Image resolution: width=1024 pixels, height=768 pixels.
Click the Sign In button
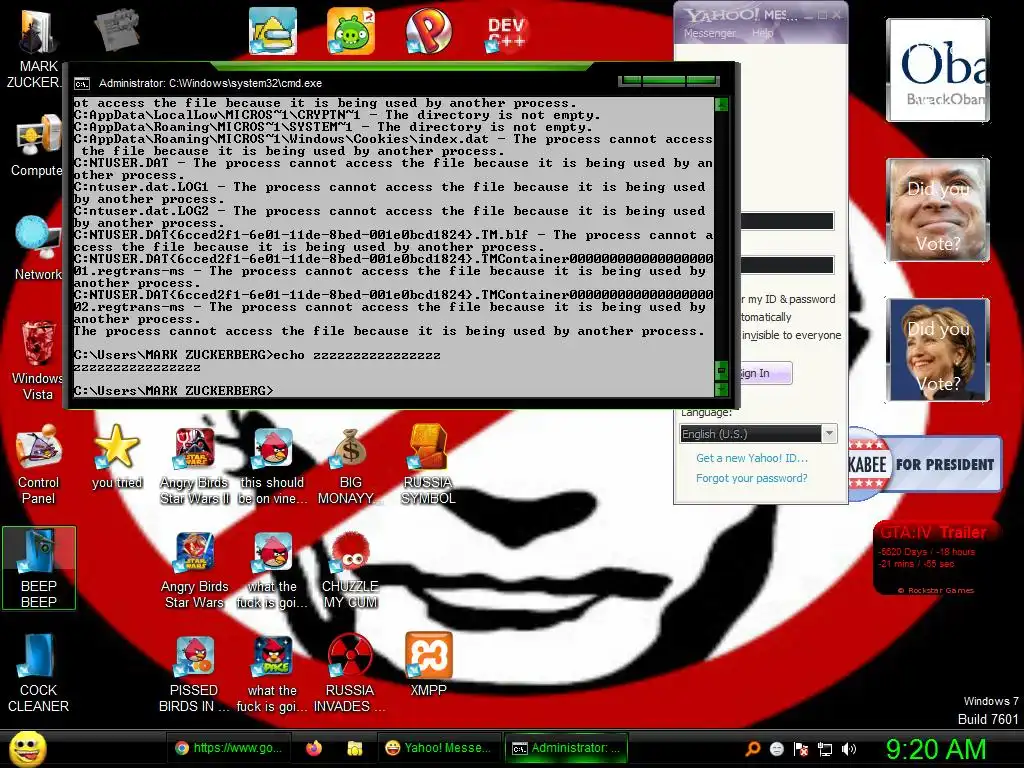[x=766, y=373]
